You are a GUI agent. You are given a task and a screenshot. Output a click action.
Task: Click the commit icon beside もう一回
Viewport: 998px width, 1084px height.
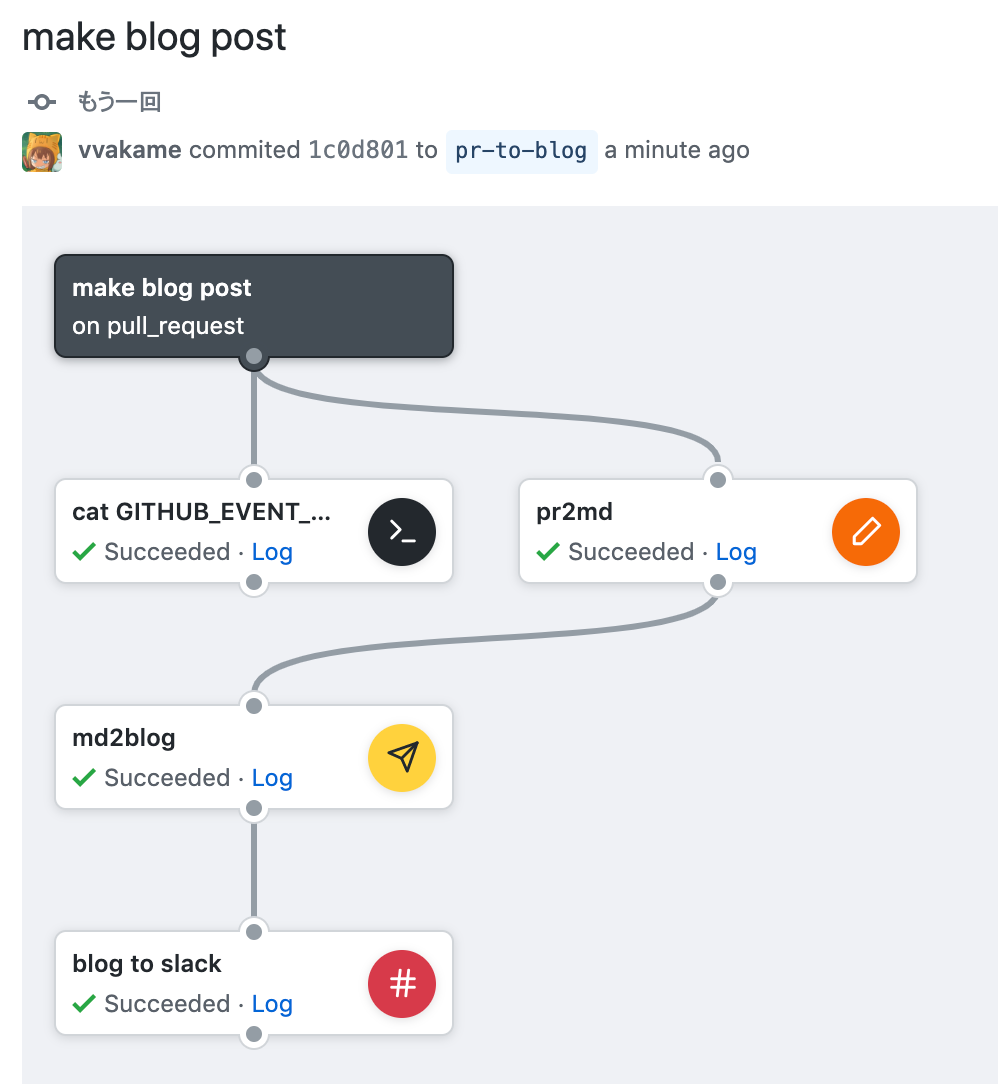pyautogui.click(x=41, y=101)
